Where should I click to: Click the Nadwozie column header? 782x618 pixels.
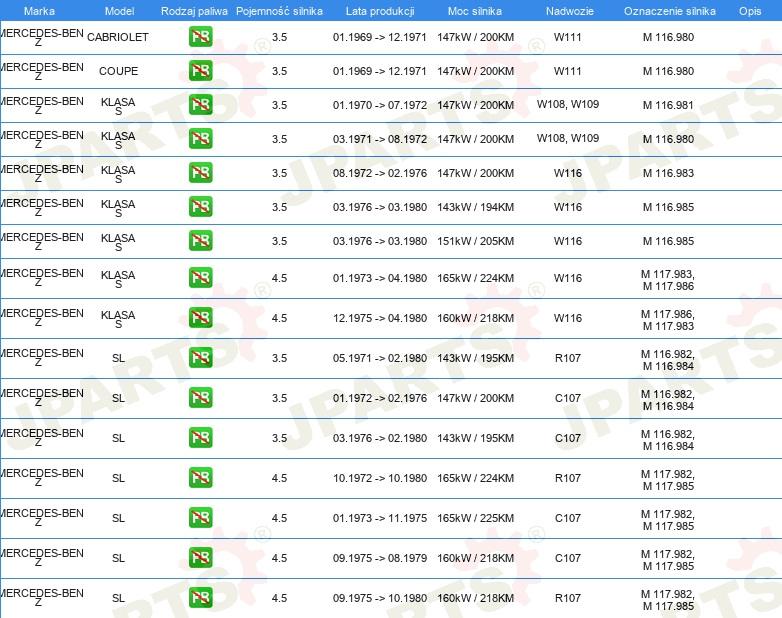(x=570, y=11)
